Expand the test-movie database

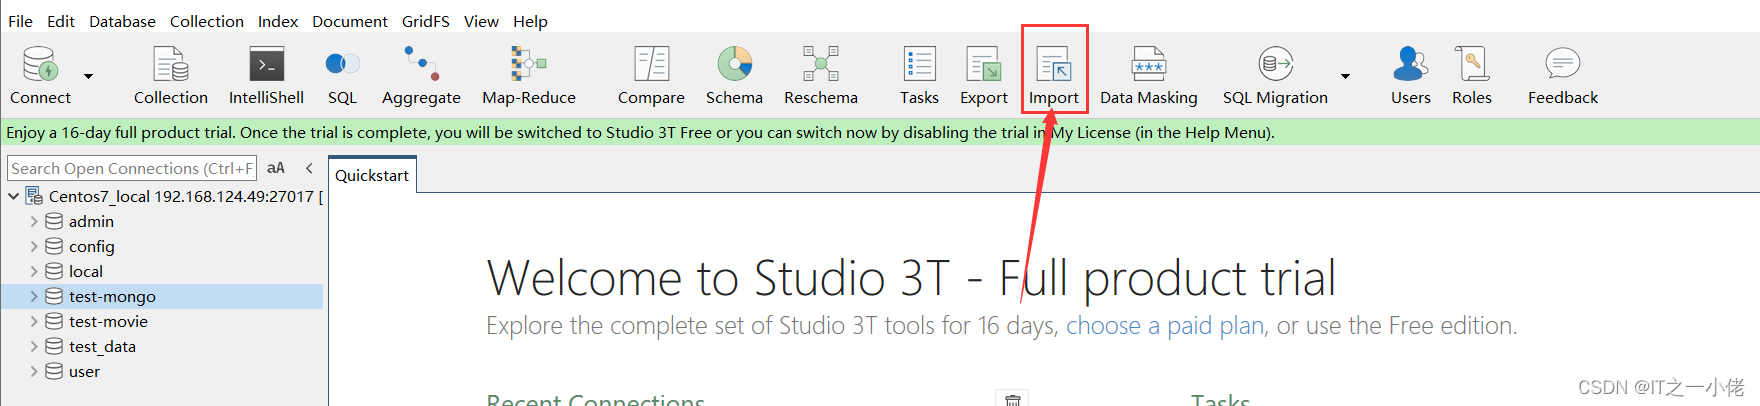coord(34,321)
